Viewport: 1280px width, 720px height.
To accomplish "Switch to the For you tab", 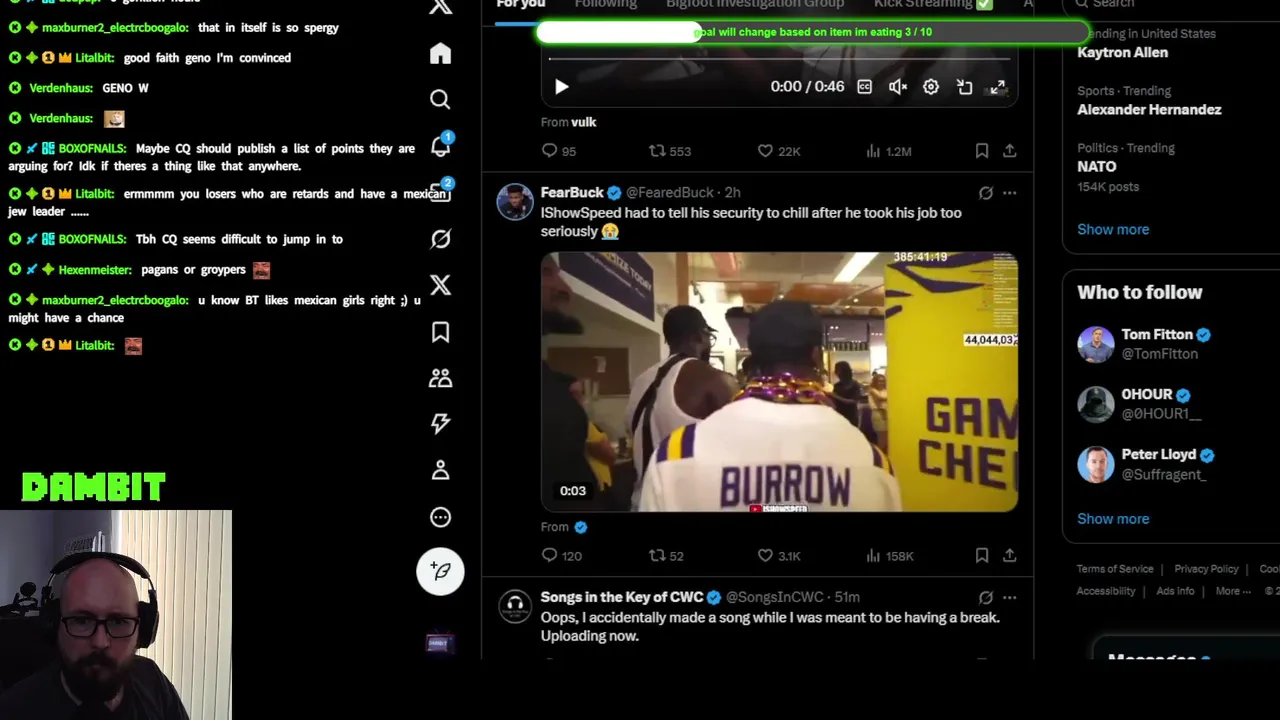I will [x=521, y=4].
